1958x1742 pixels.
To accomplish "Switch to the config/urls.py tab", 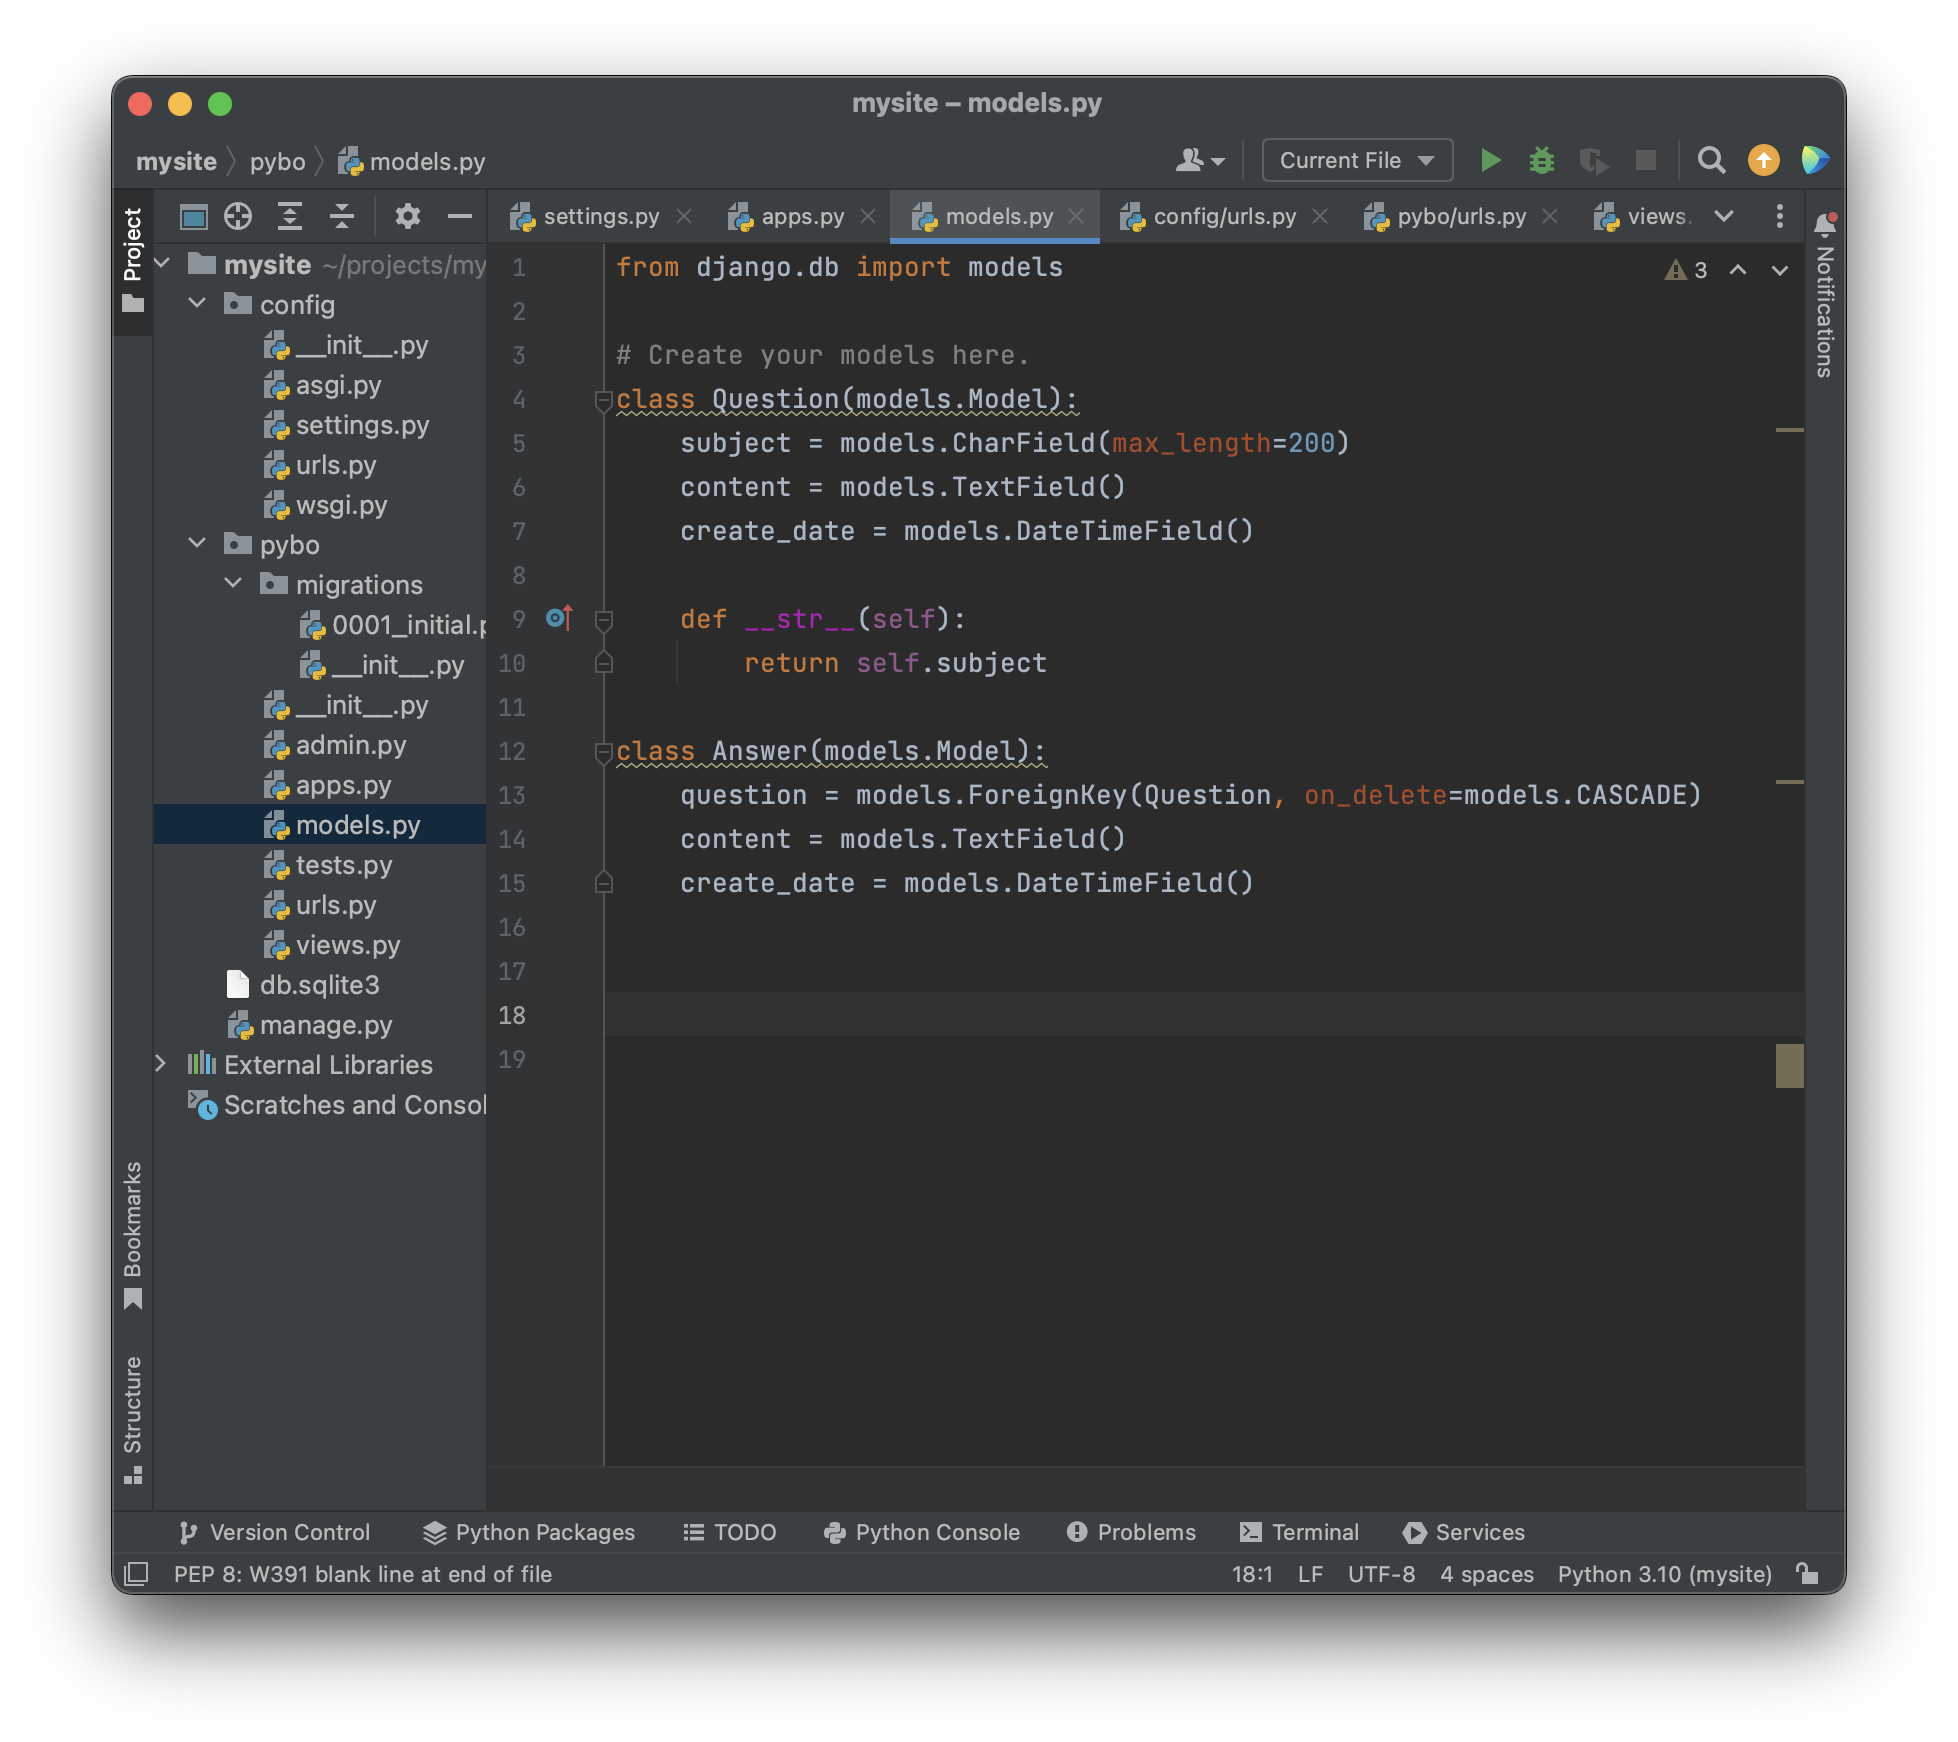I will [x=1224, y=216].
